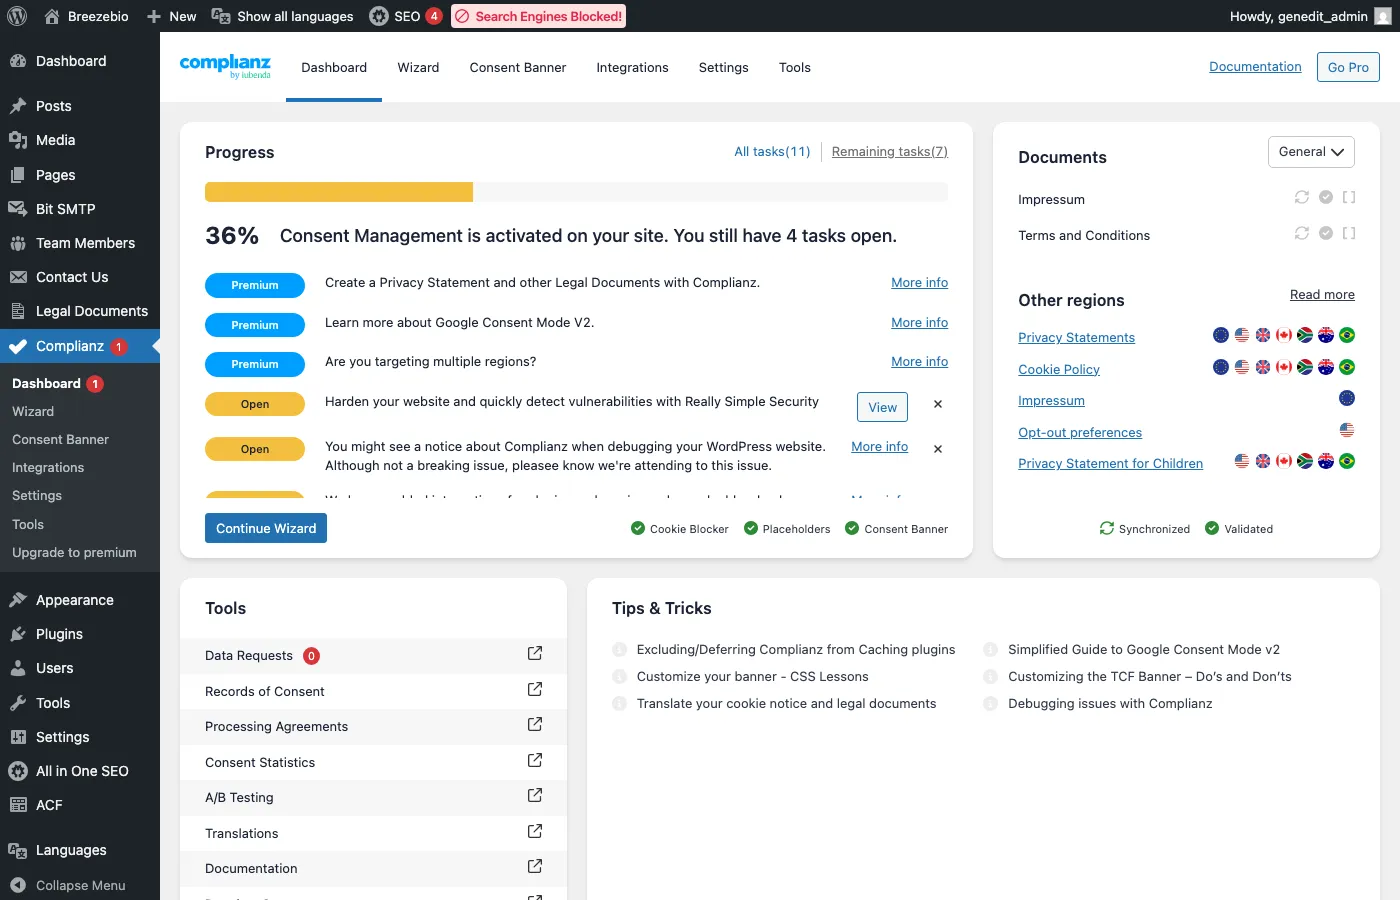Click the yellow progress bar
Image resolution: width=1400 pixels, height=900 pixels.
point(339,192)
